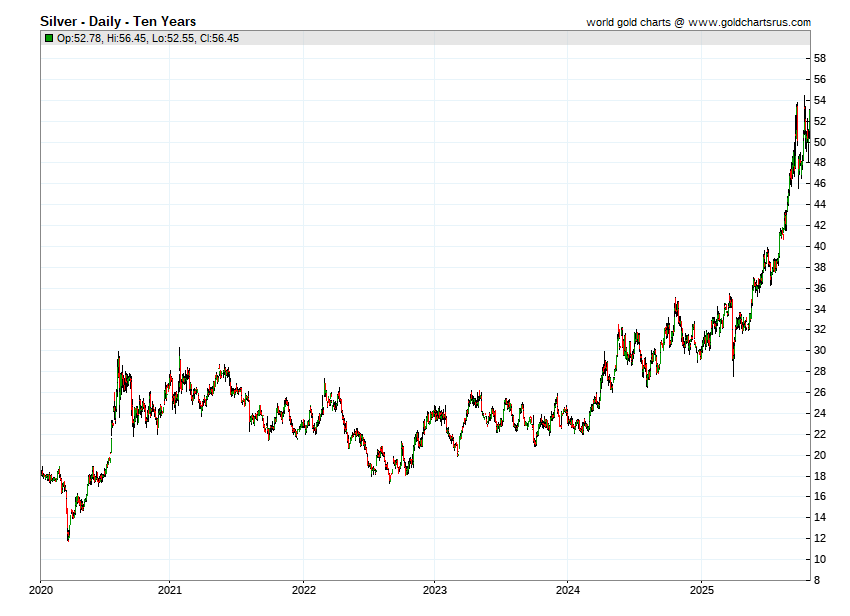This screenshot has width=850, height=616.
Task: Click the 16 price axis label
Action: click(820, 496)
